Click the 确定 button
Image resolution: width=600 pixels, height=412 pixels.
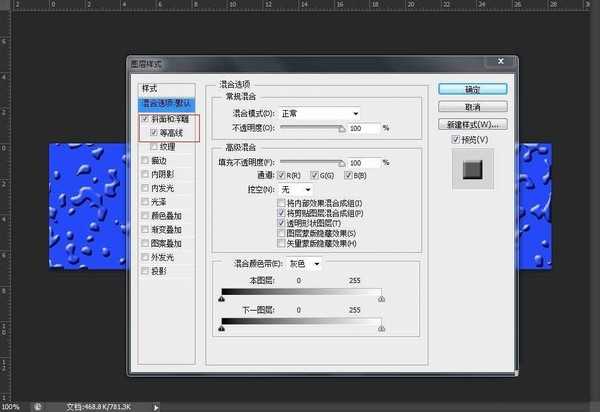(473, 89)
